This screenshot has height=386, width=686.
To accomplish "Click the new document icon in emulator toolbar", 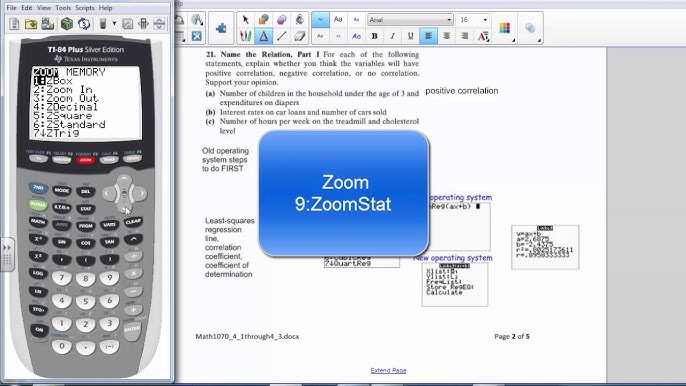I will (14, 24).
